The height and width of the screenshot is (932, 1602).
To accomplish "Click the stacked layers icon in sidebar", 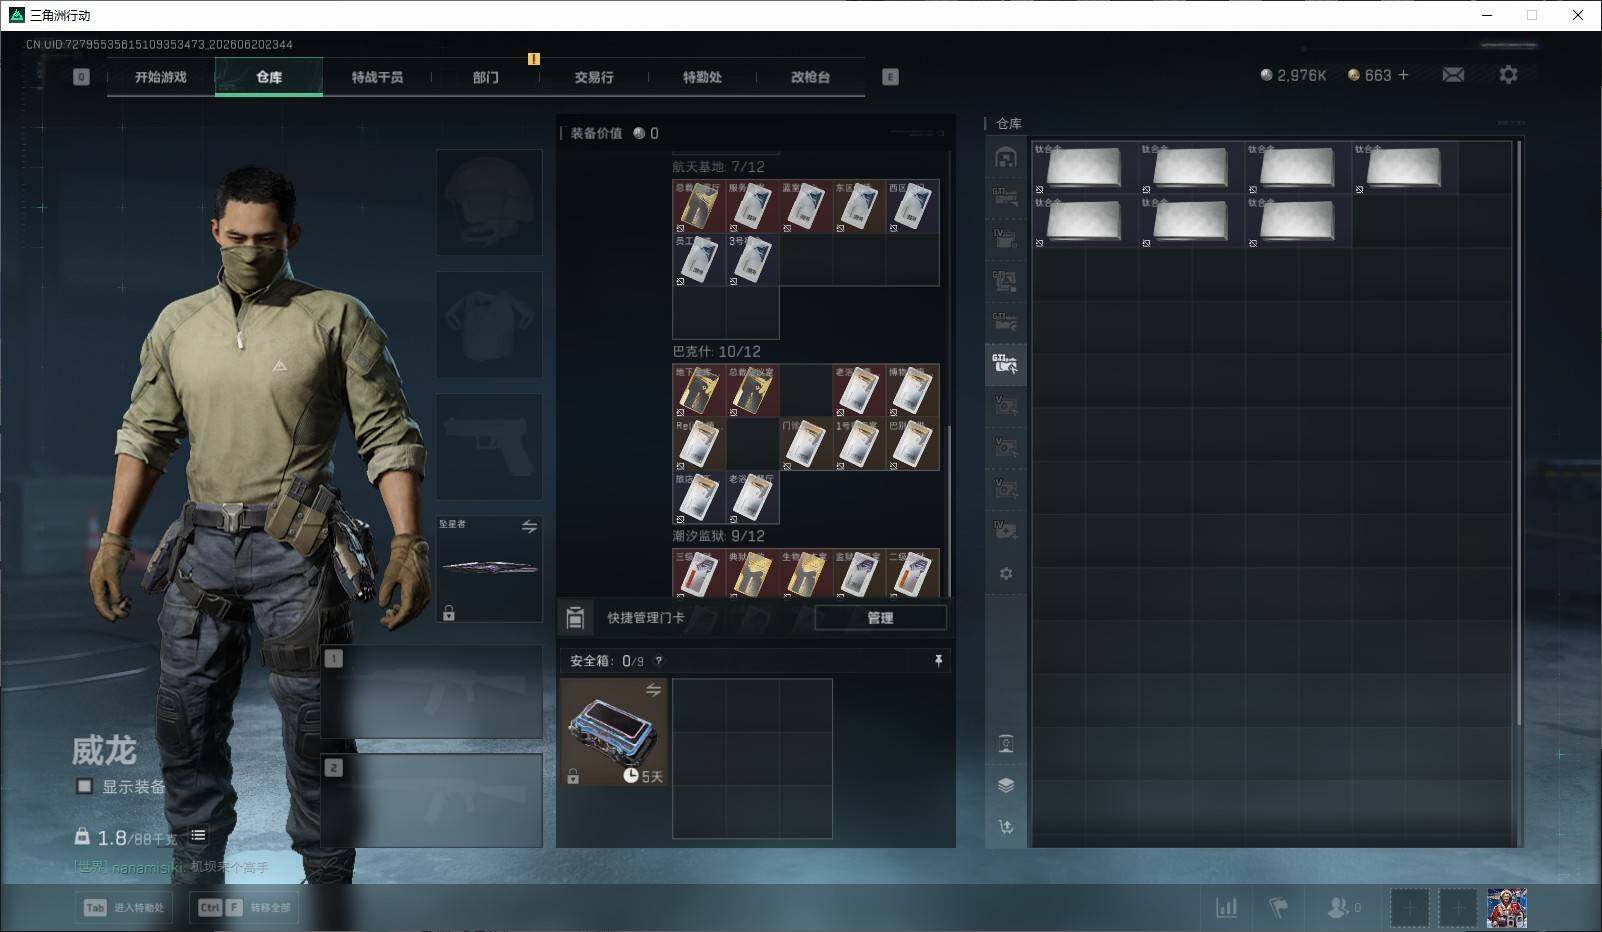I will click(1006, 785).
